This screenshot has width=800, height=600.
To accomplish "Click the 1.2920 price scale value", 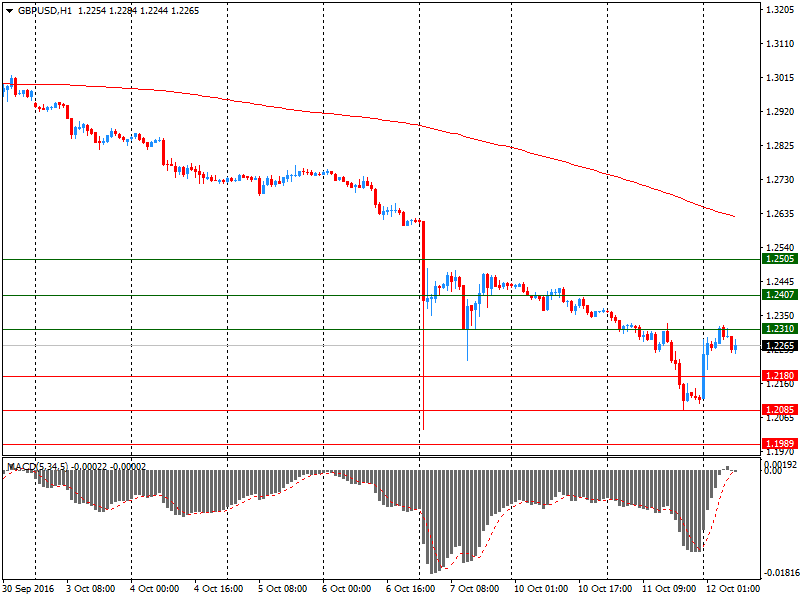I will [780, 112].
